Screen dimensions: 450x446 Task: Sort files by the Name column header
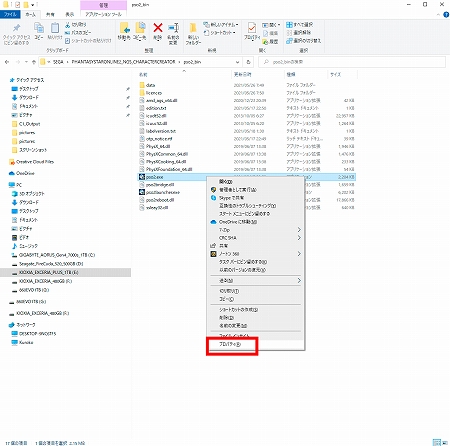coord(143,75)
